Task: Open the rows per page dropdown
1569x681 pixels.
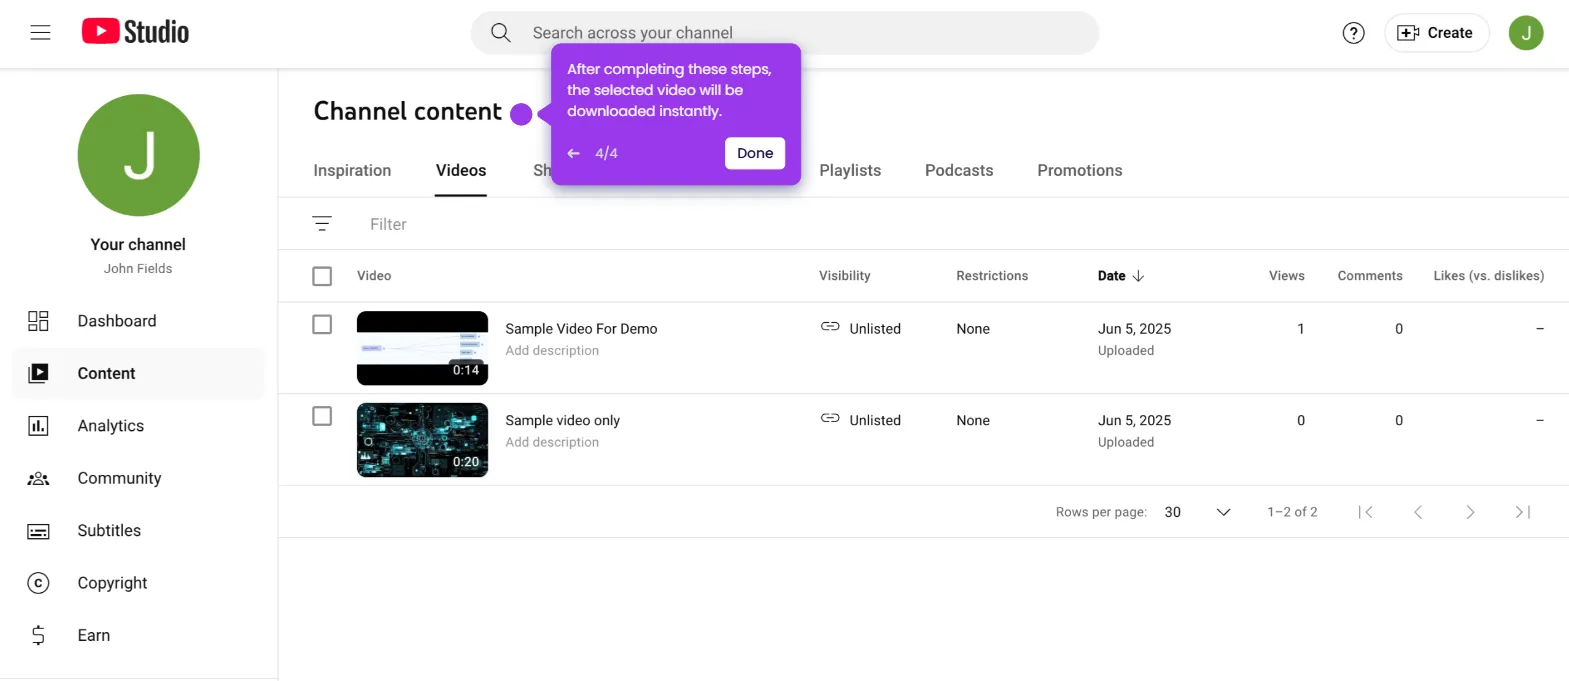Action: 1197,512
